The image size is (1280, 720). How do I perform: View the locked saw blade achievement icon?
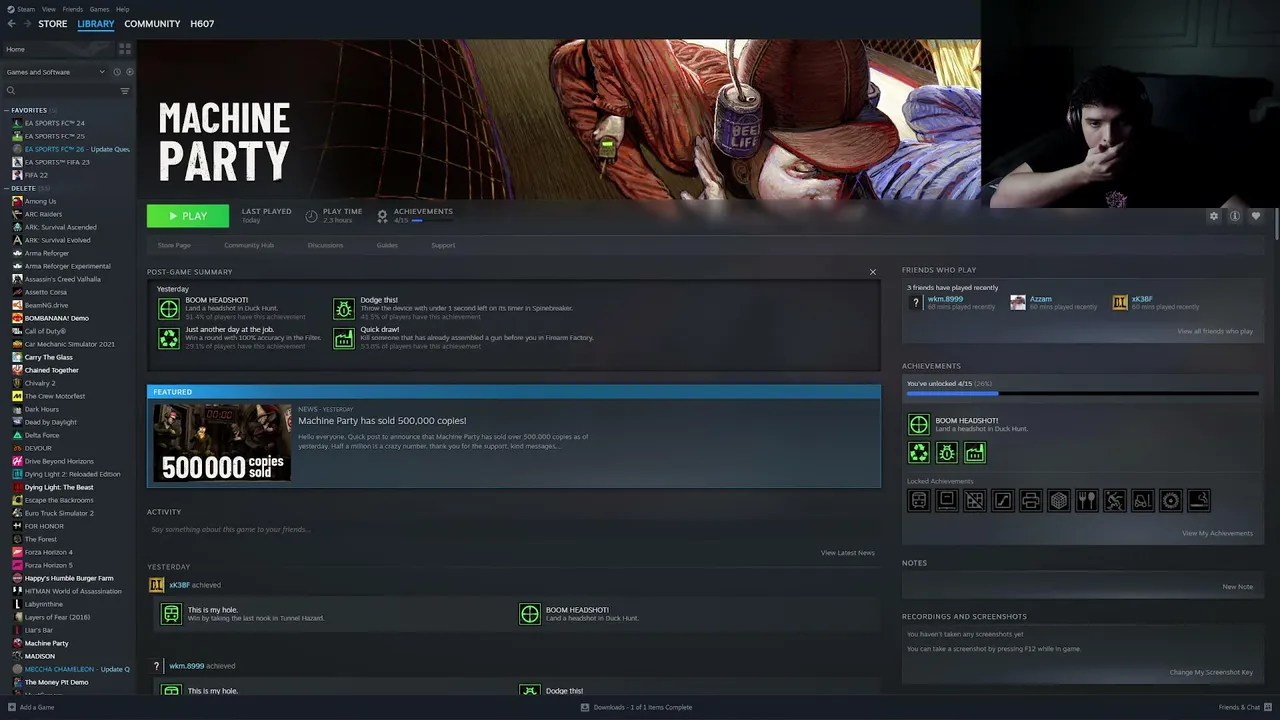(x=1170, y=500)
